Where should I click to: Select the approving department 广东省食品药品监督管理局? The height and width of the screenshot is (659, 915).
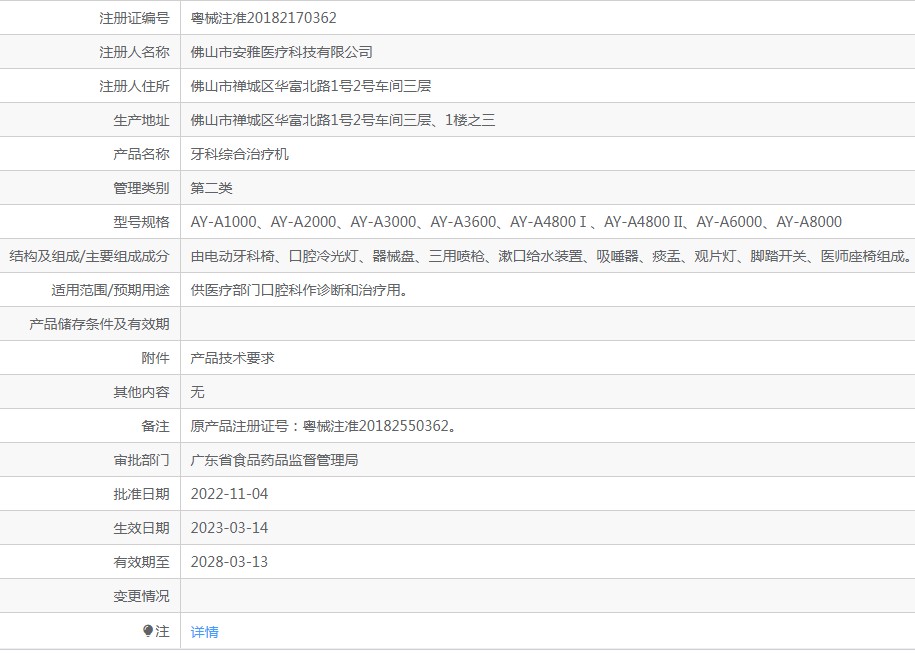click(274, 460)
